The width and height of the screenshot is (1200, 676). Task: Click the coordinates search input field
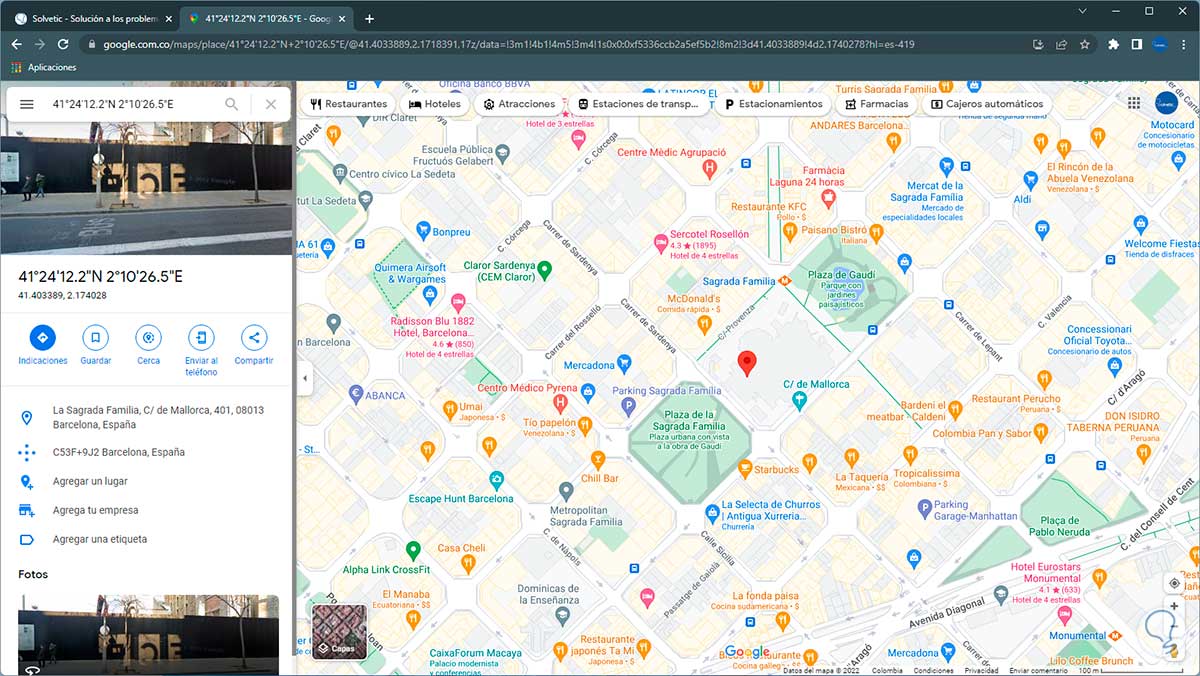132,104
